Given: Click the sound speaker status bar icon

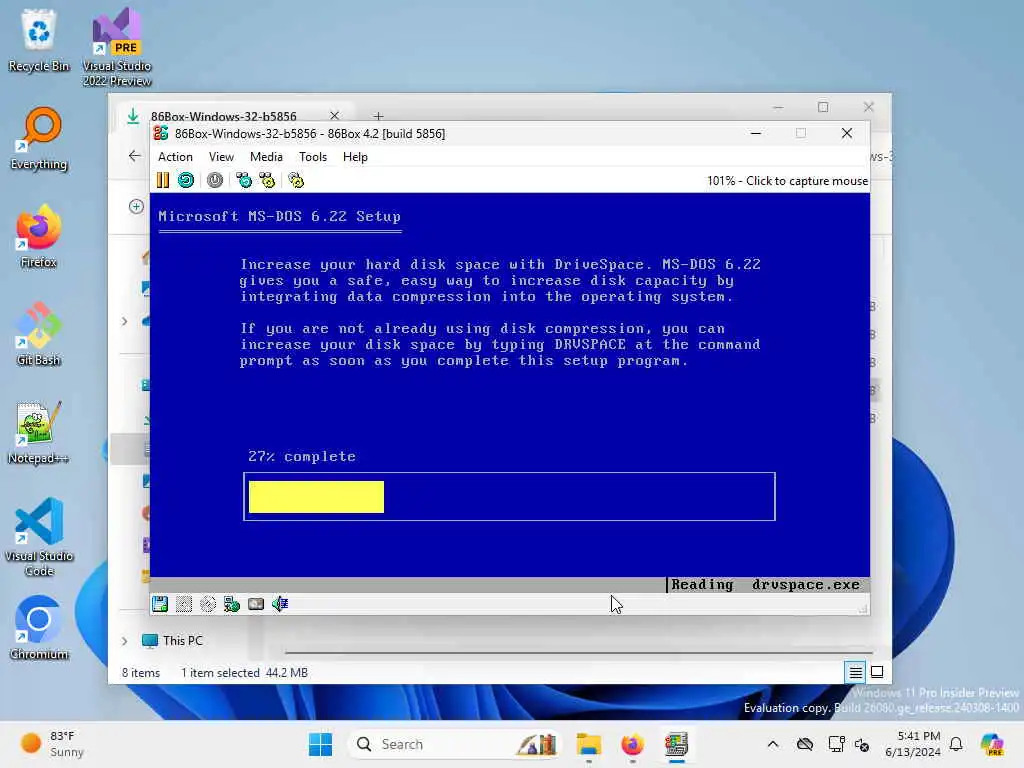Looking at the screenshot, I should click(280, 604).
